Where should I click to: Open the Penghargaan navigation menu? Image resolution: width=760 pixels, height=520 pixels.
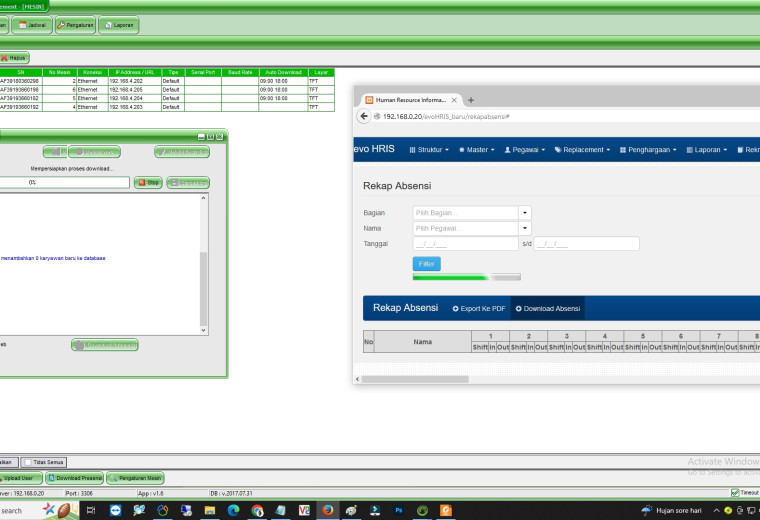pos(648,150)
